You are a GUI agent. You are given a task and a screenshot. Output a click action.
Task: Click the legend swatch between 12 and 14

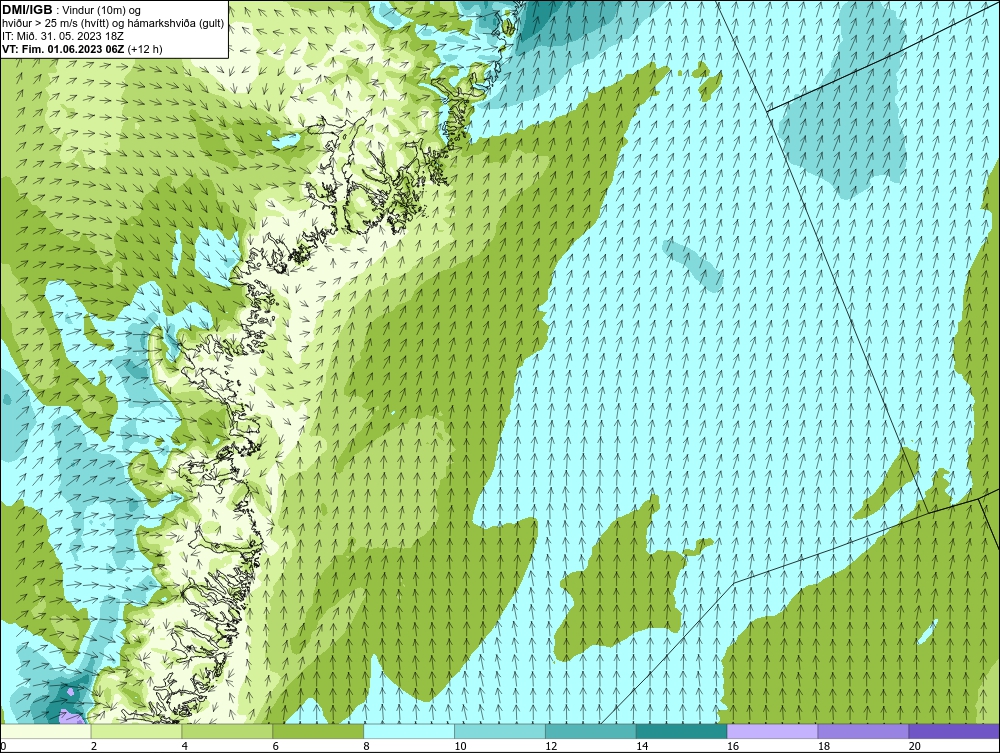click(591, 731)
